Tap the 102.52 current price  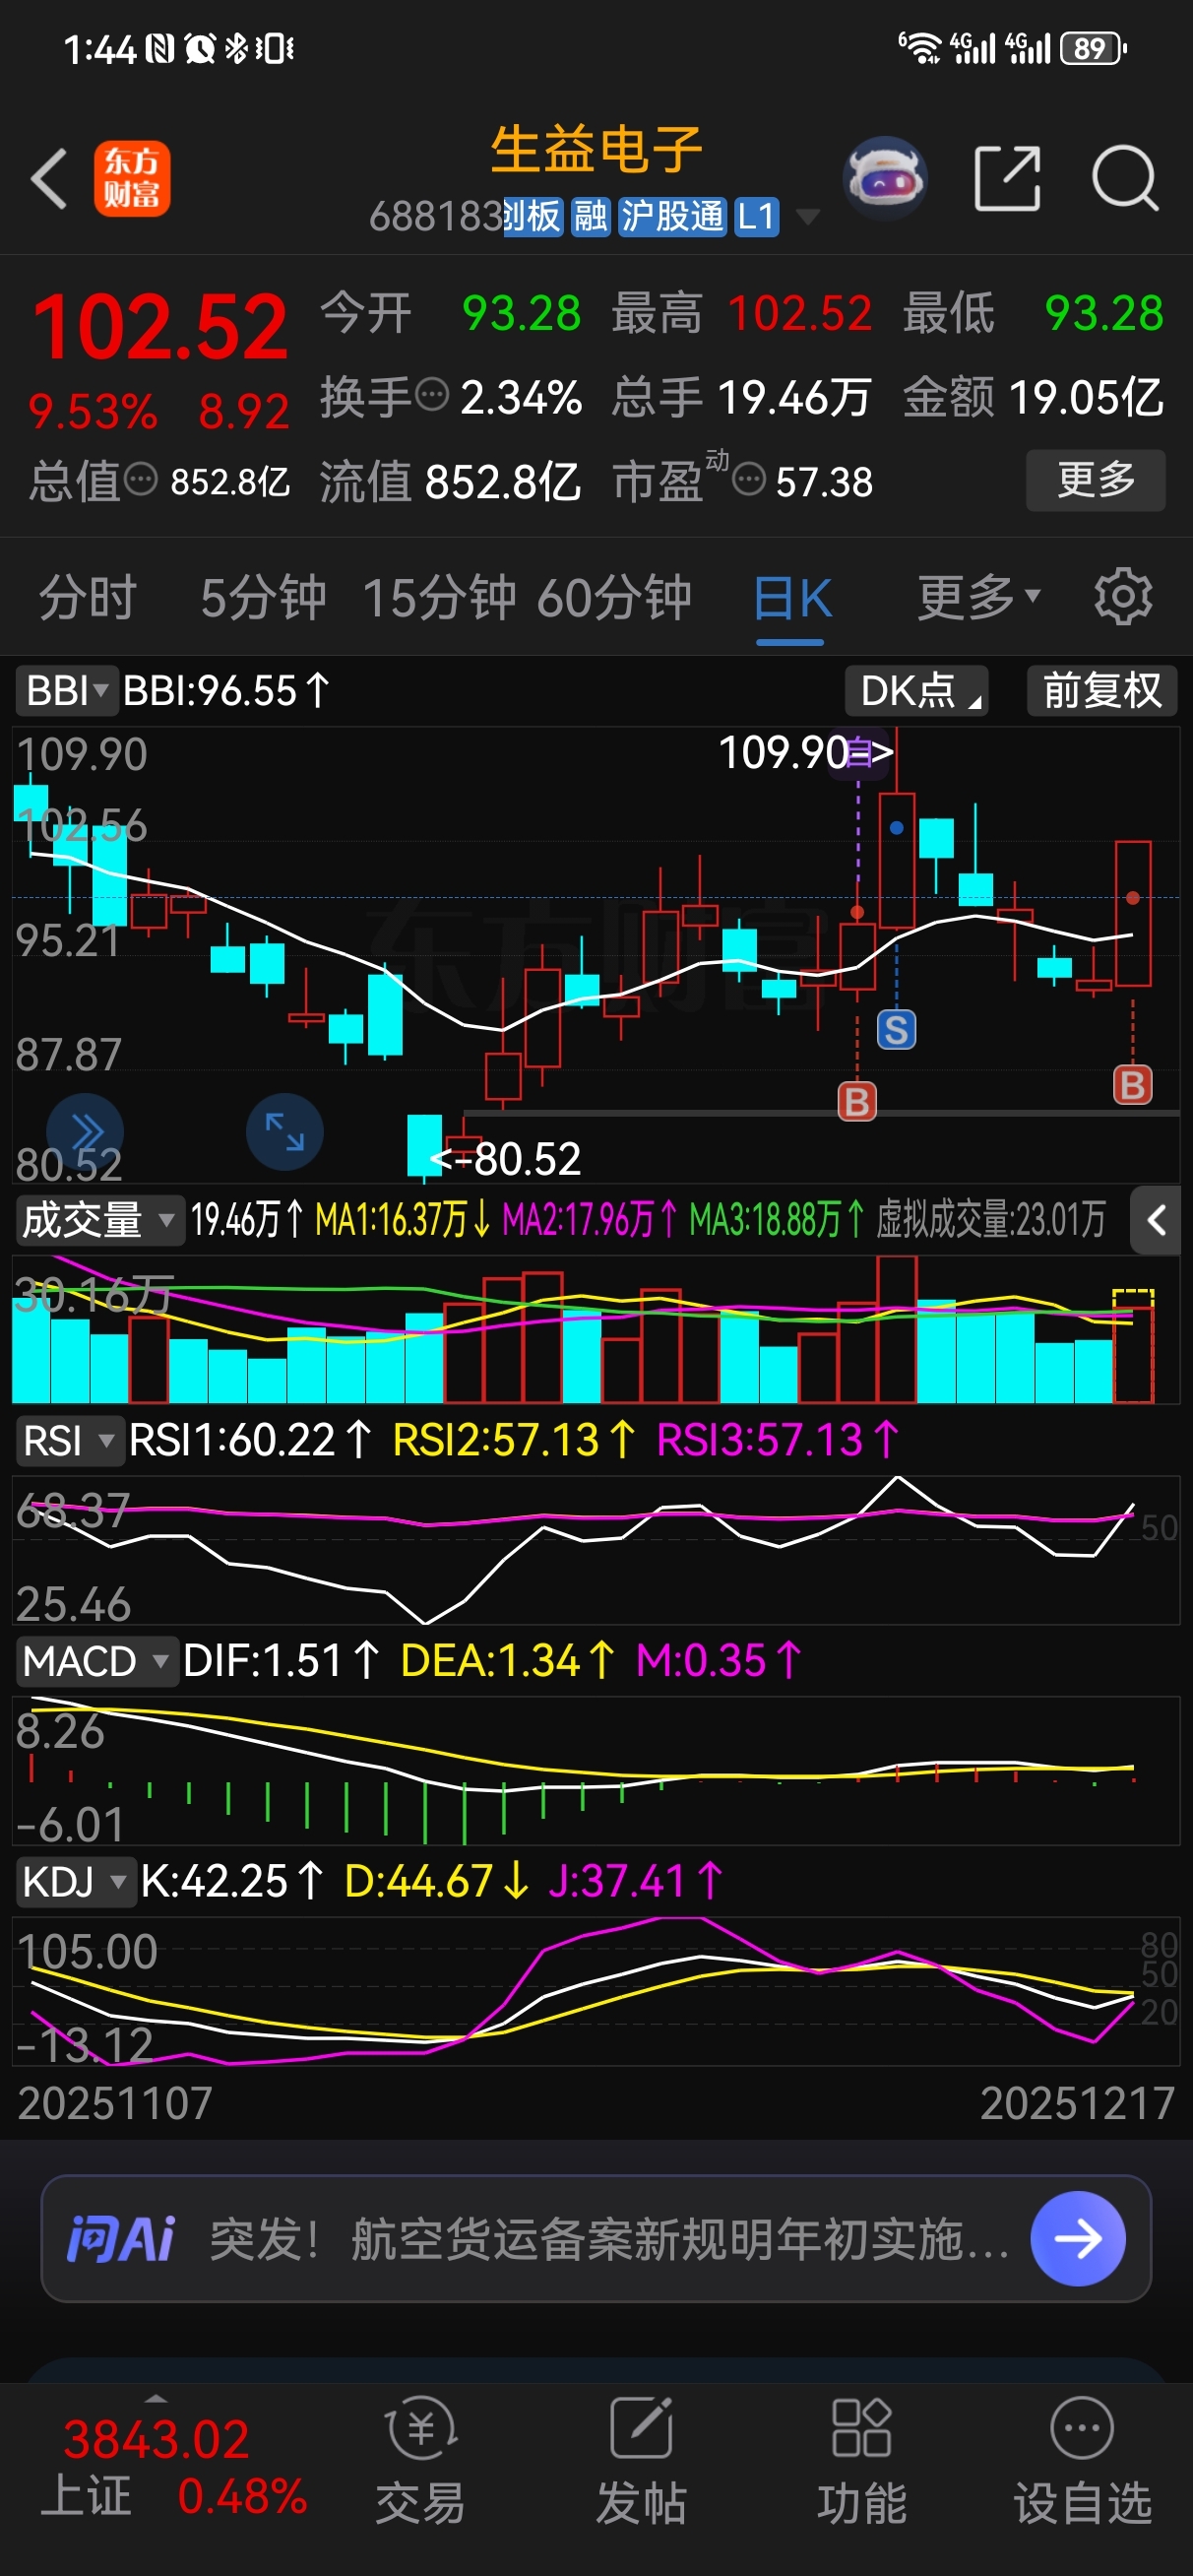(160, 326)
